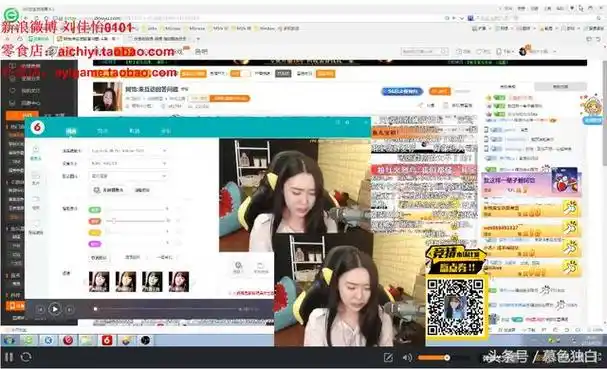
Task: Click the heart icon in the dark left sidebar
Action: click(x=12, y=91)
